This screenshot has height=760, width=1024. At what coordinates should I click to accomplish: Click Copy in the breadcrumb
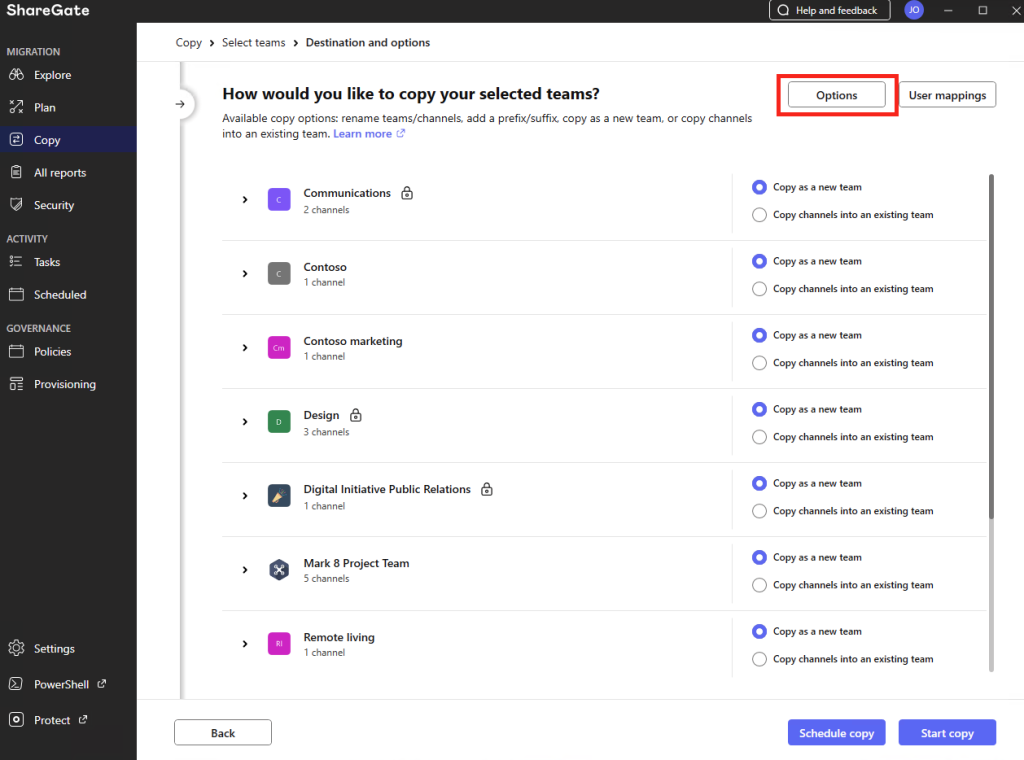pyautogui.click(x=189, y=42)
